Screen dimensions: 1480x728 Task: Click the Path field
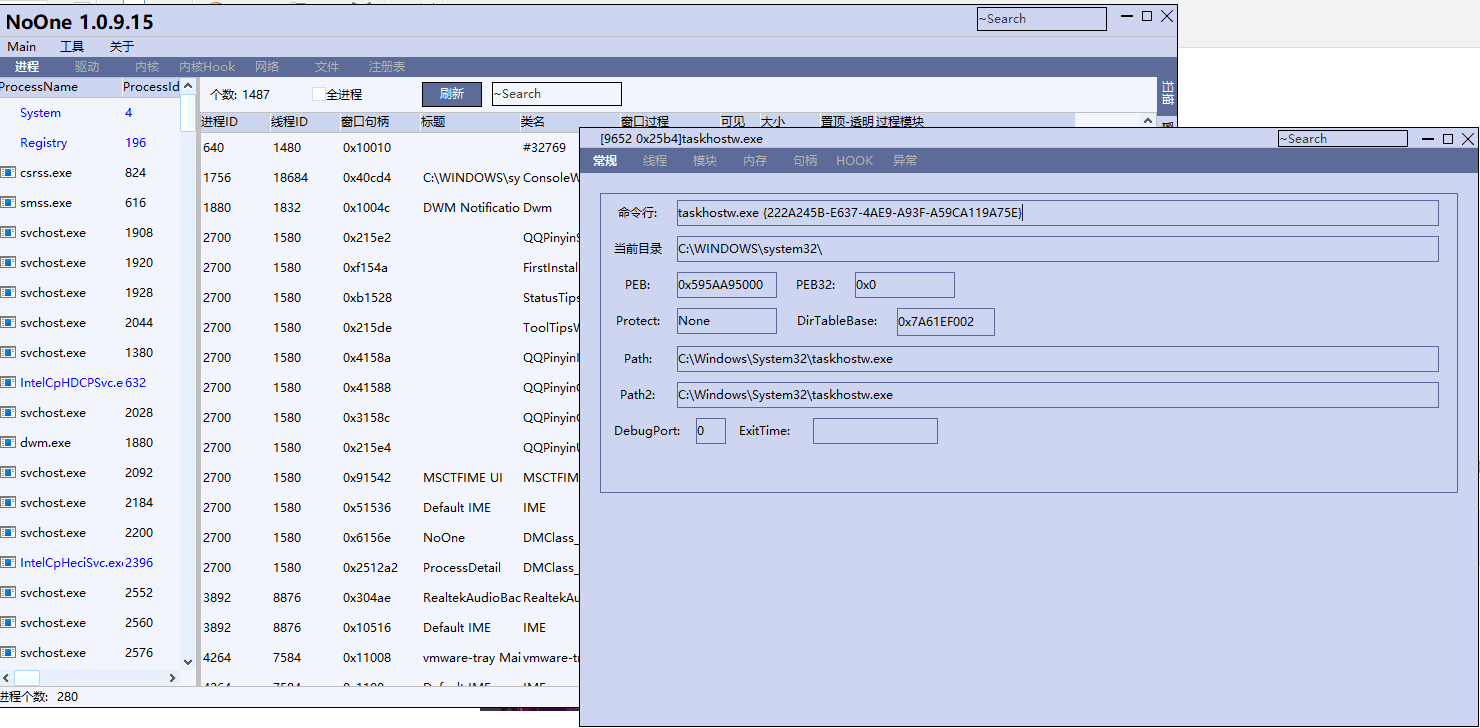(1057, 359)
